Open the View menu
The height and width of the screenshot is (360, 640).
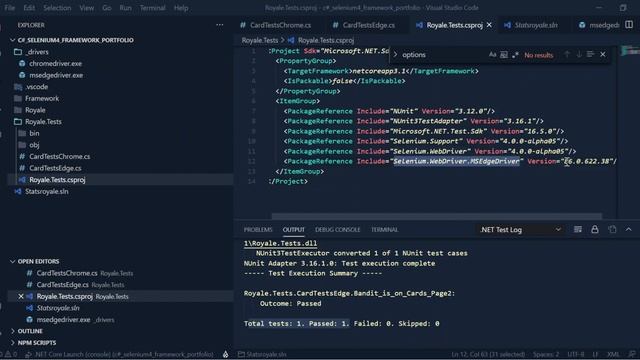[x=87, y=8]
